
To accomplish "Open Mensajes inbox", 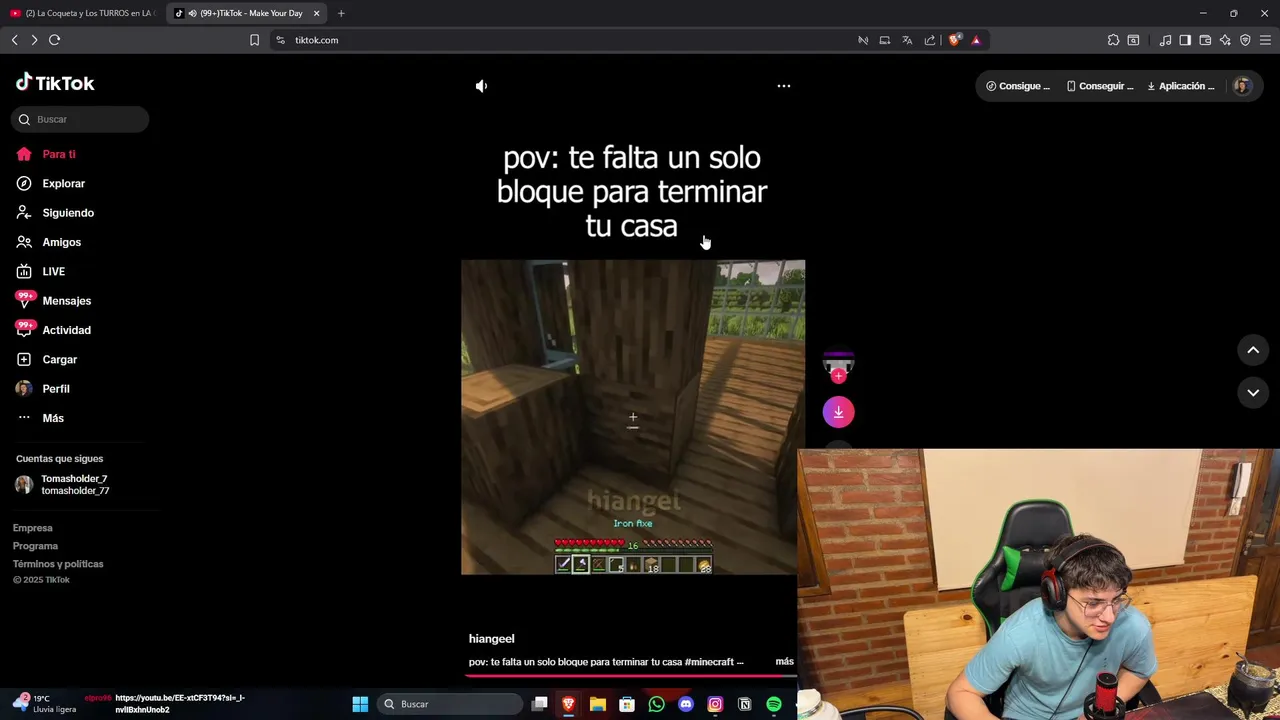I will [66, 301].
